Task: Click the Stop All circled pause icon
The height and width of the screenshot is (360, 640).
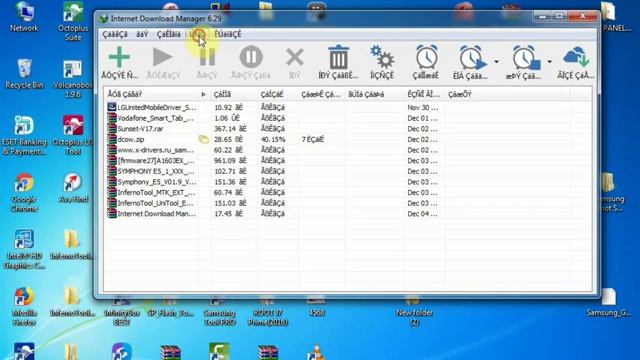Action: (251, 57)
